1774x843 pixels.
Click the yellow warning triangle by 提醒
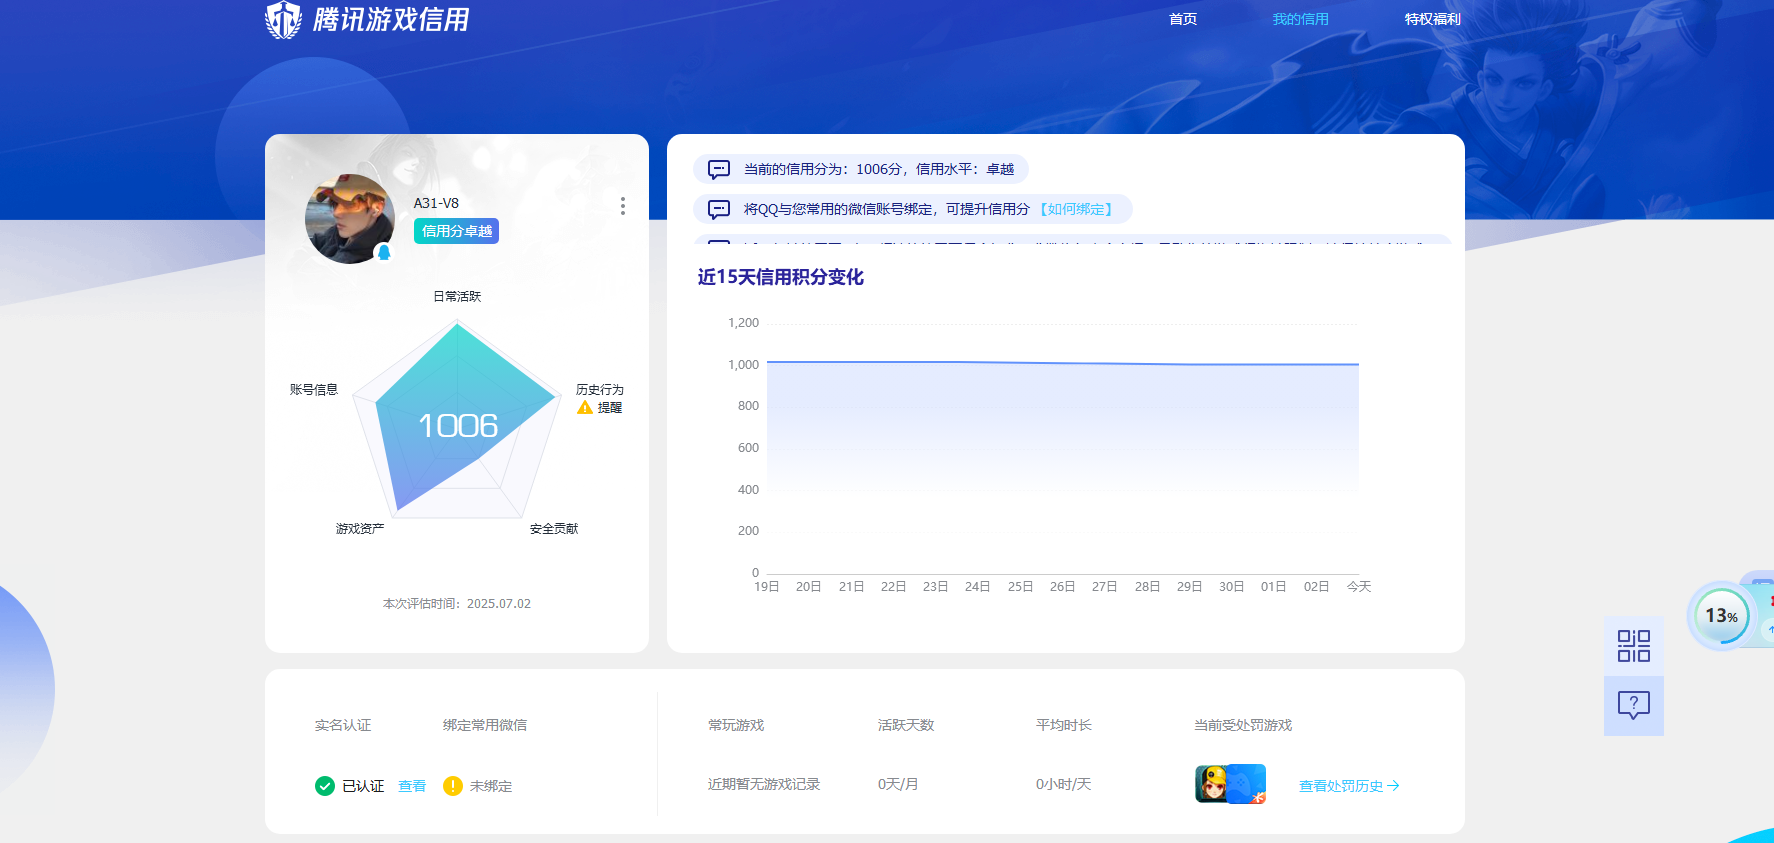(x=585, y=407)
